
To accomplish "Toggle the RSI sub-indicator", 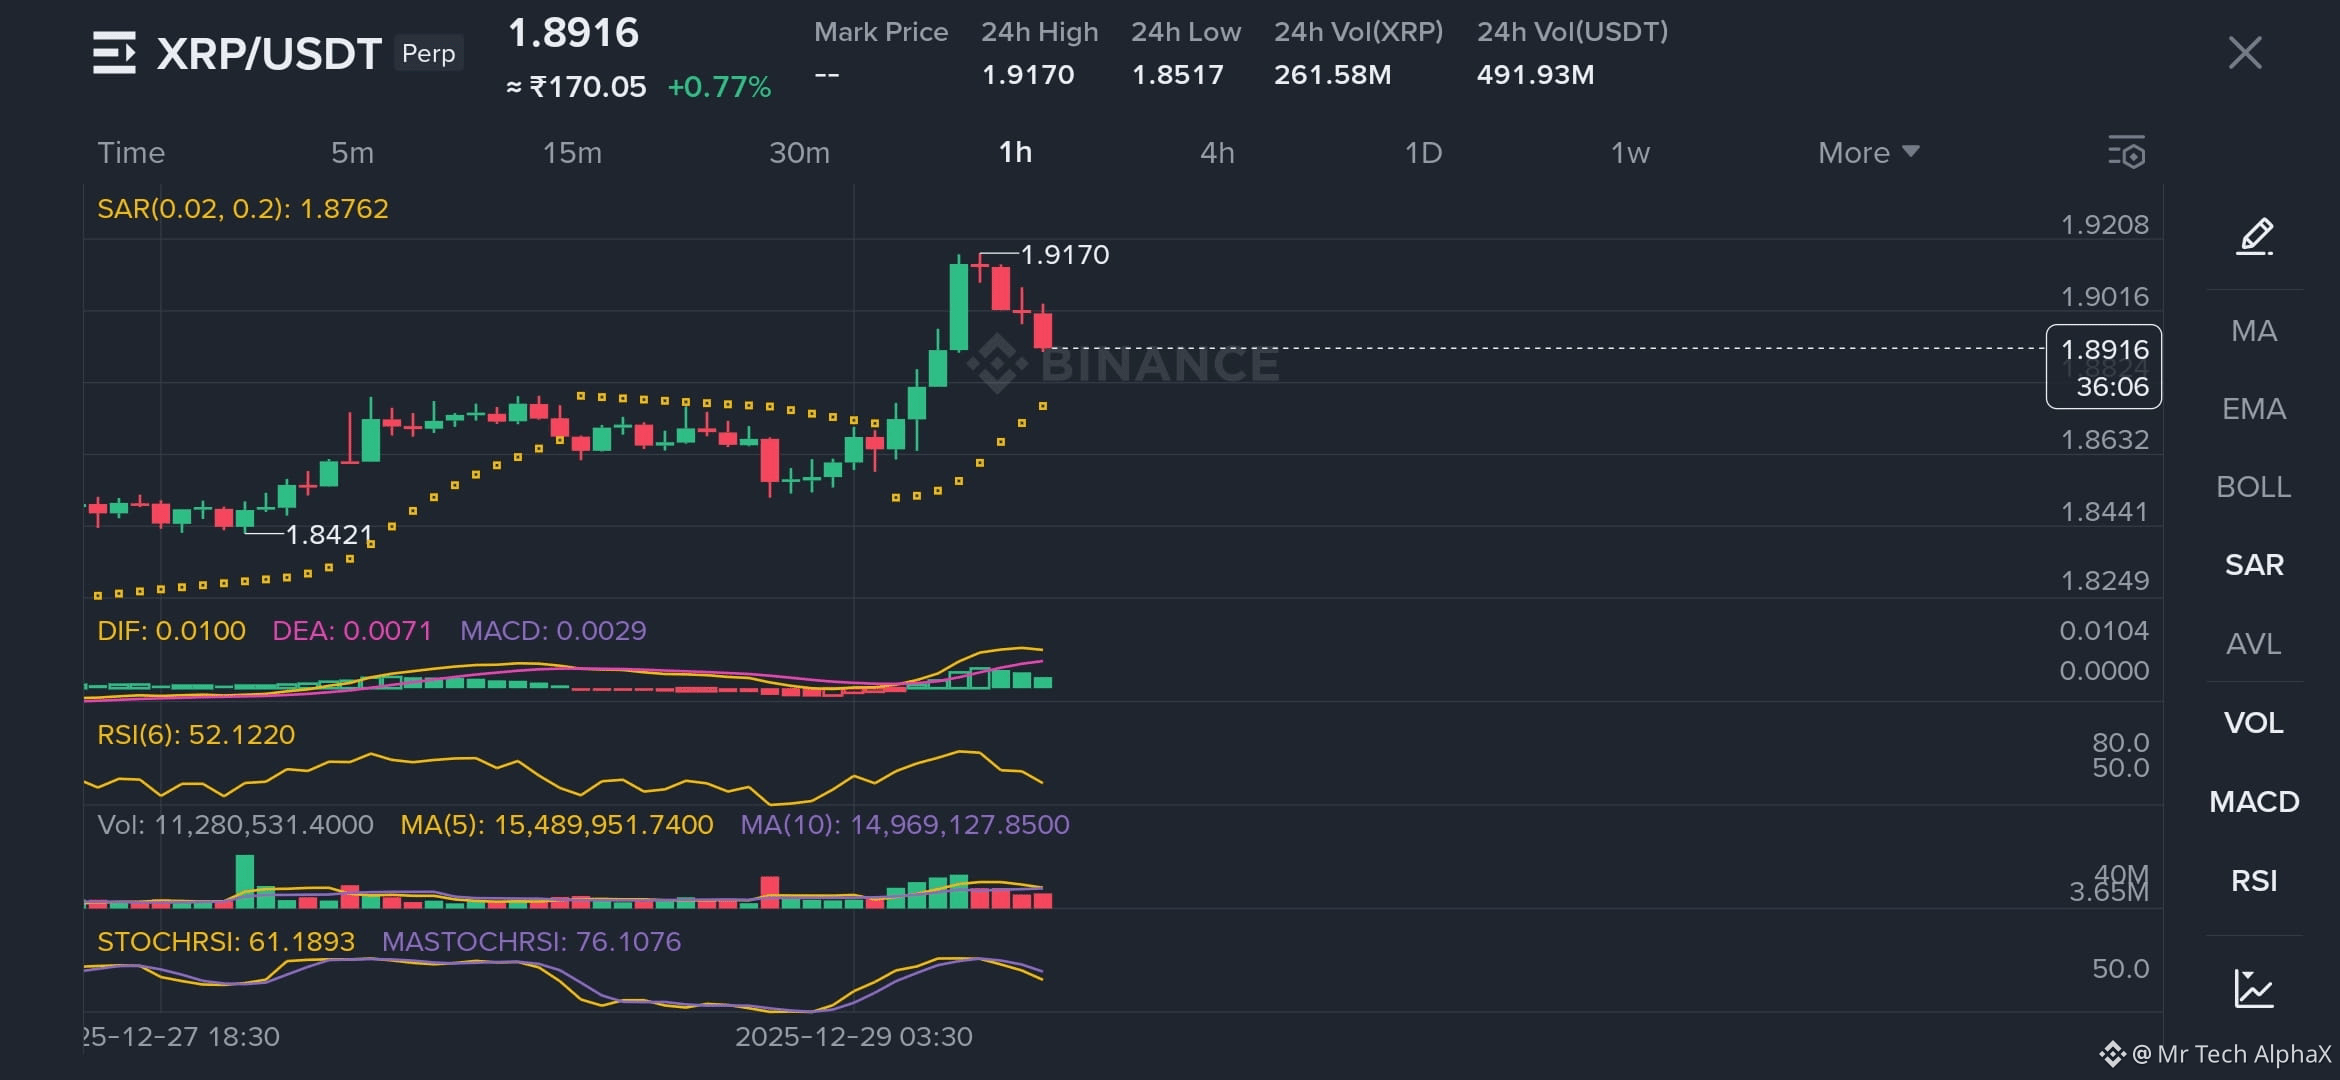I will point(2254,881).
